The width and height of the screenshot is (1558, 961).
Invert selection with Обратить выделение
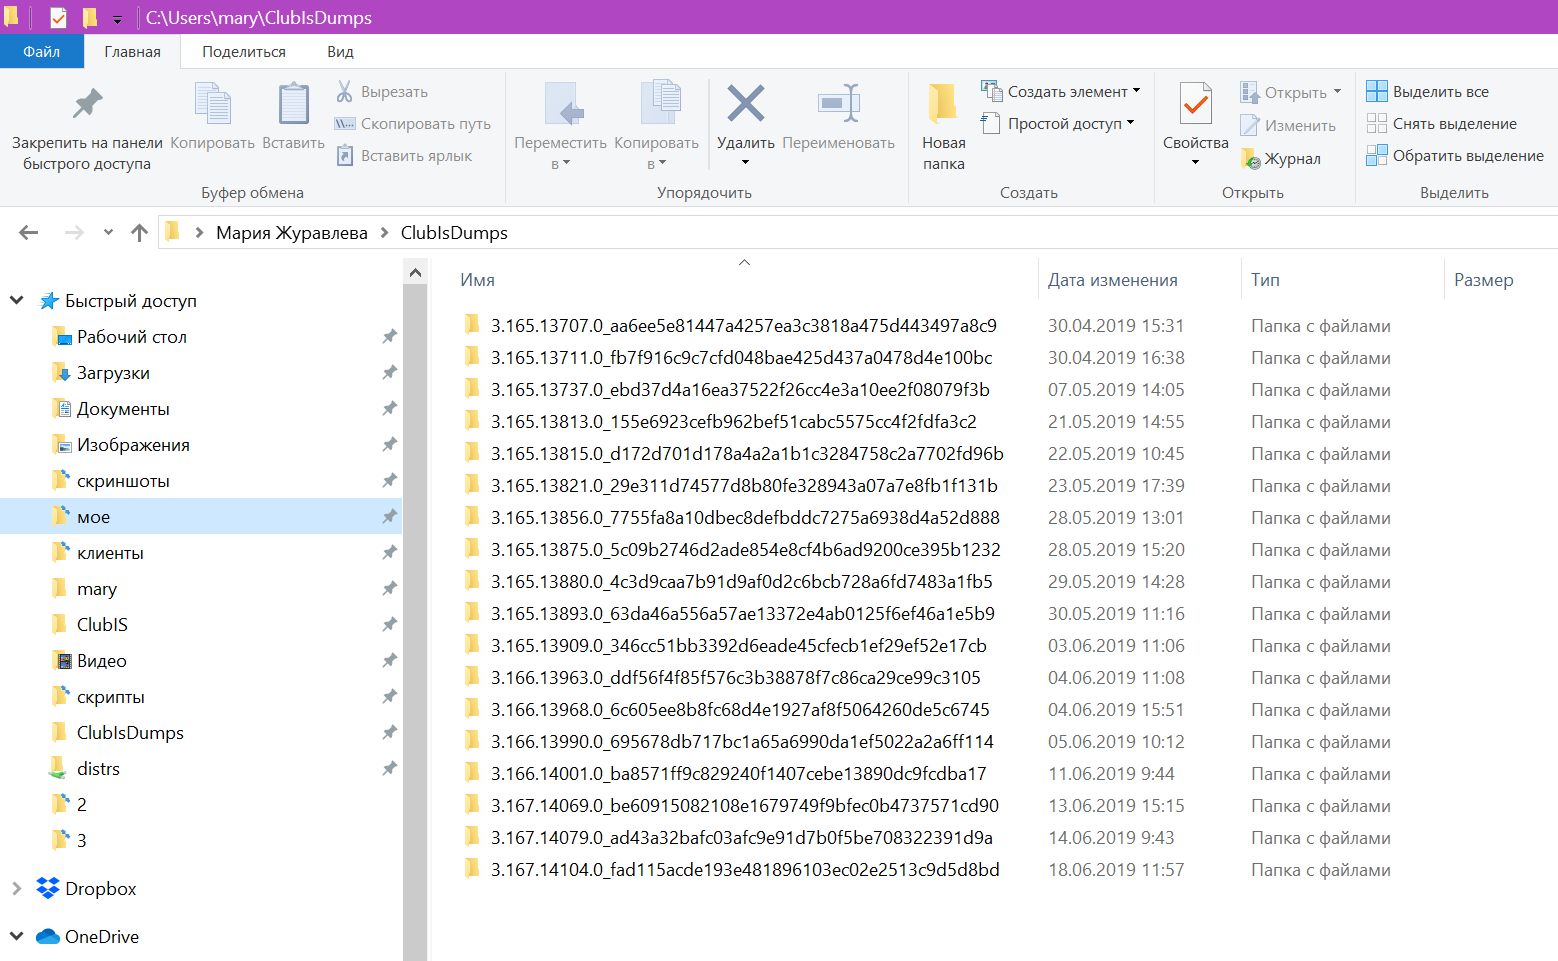pyautogui.click(x=1454, y=155)
